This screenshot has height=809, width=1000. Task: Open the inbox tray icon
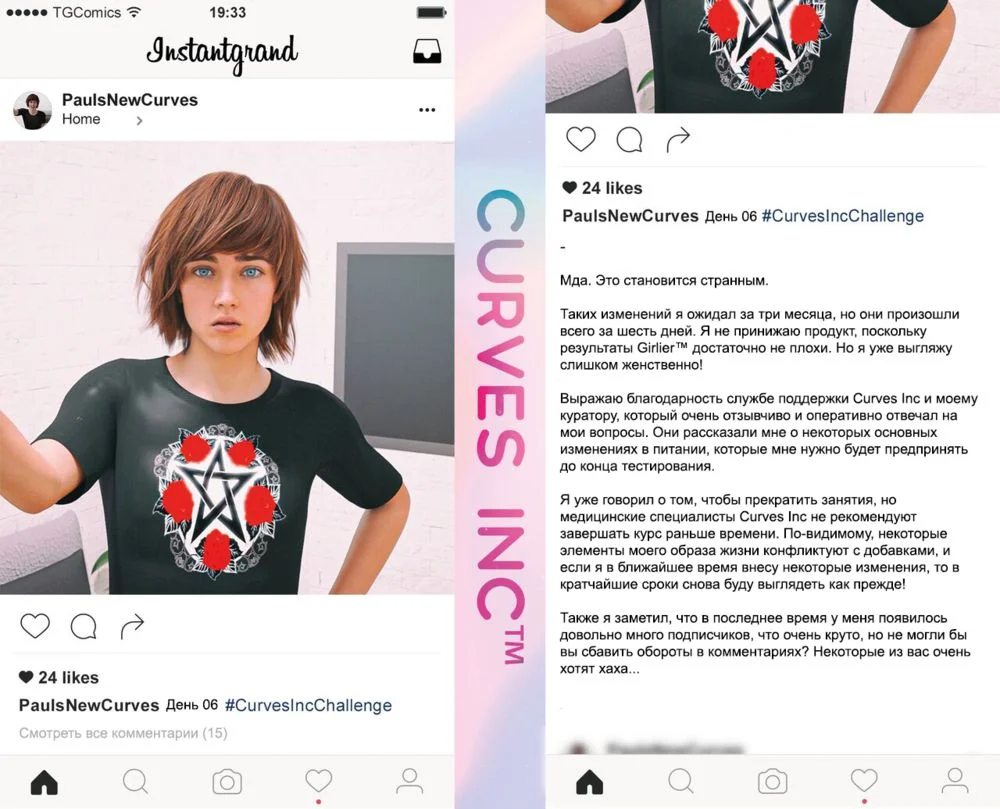click(x=427, y=52)
